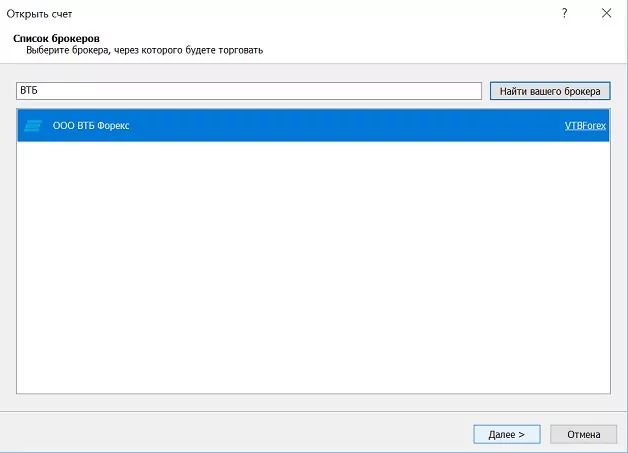Image resolution: width=628 pixels, height=453 pixels.
Task: Proceed with the Далее > button
Action: [x=507, y=434]
